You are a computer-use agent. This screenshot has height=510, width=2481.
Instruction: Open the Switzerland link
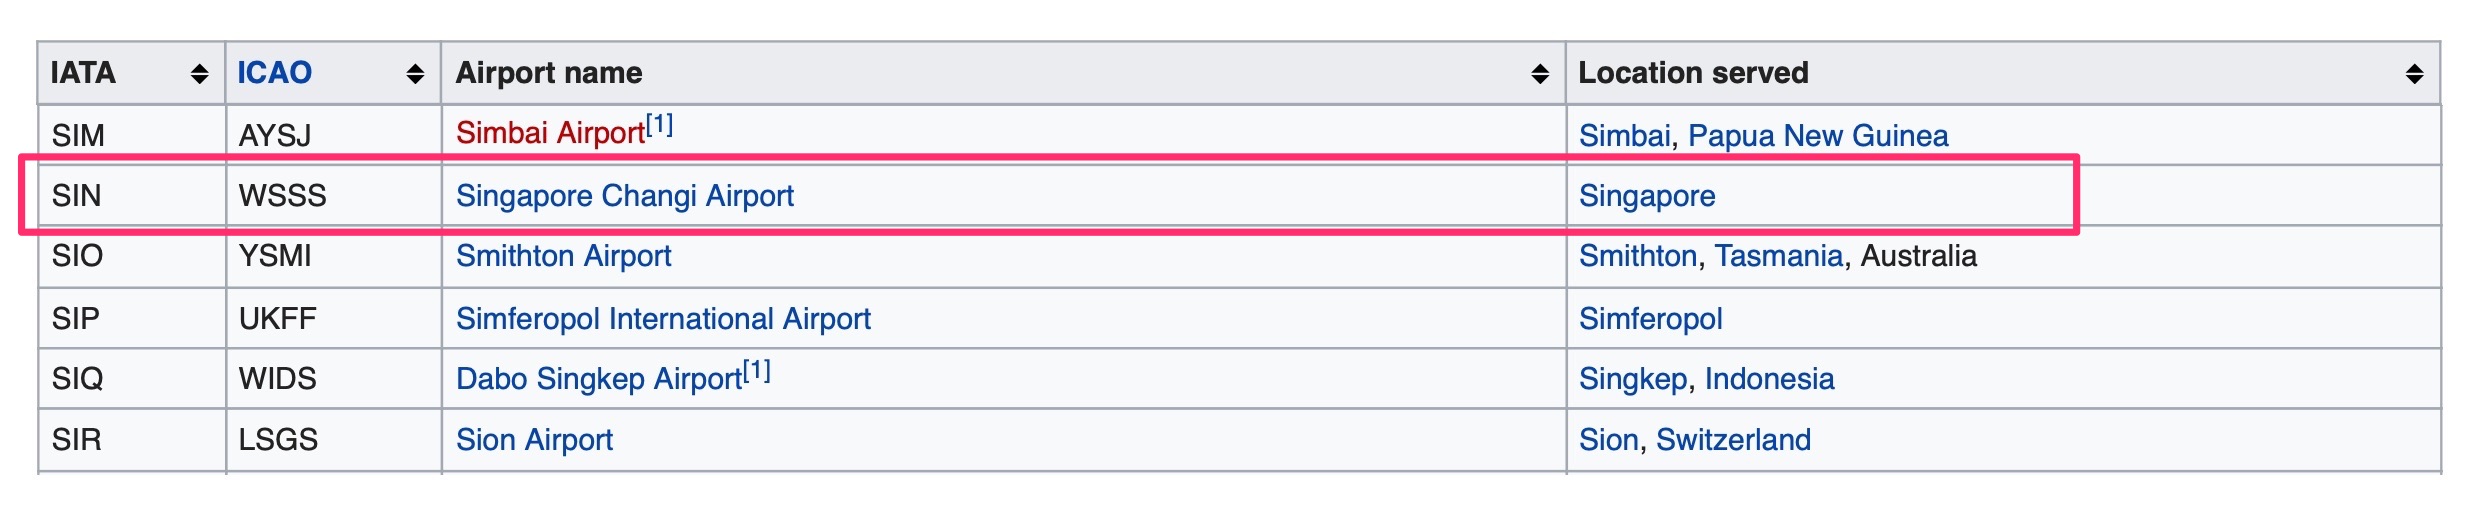coord(1733,440)
